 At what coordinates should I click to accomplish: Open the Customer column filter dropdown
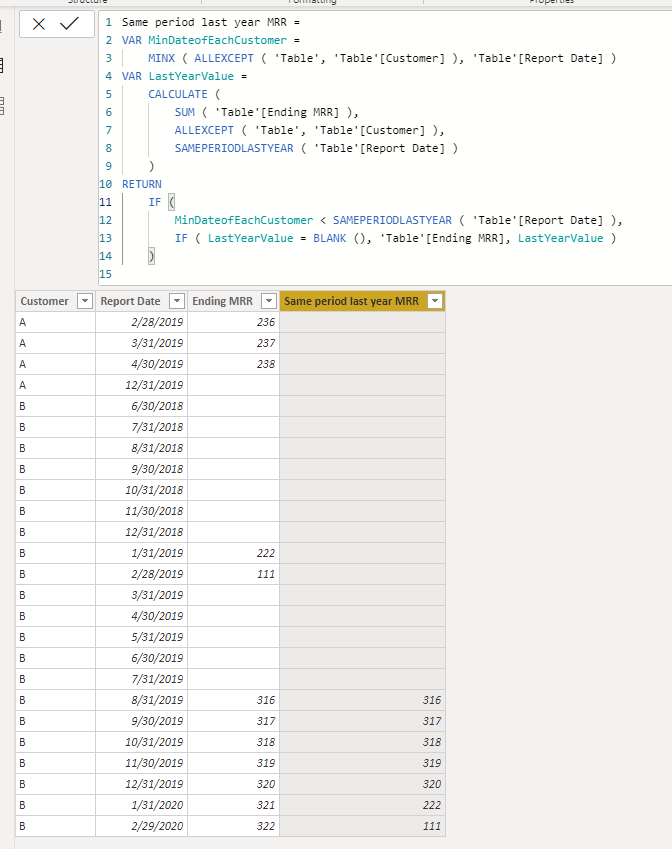tap(85, 301)
